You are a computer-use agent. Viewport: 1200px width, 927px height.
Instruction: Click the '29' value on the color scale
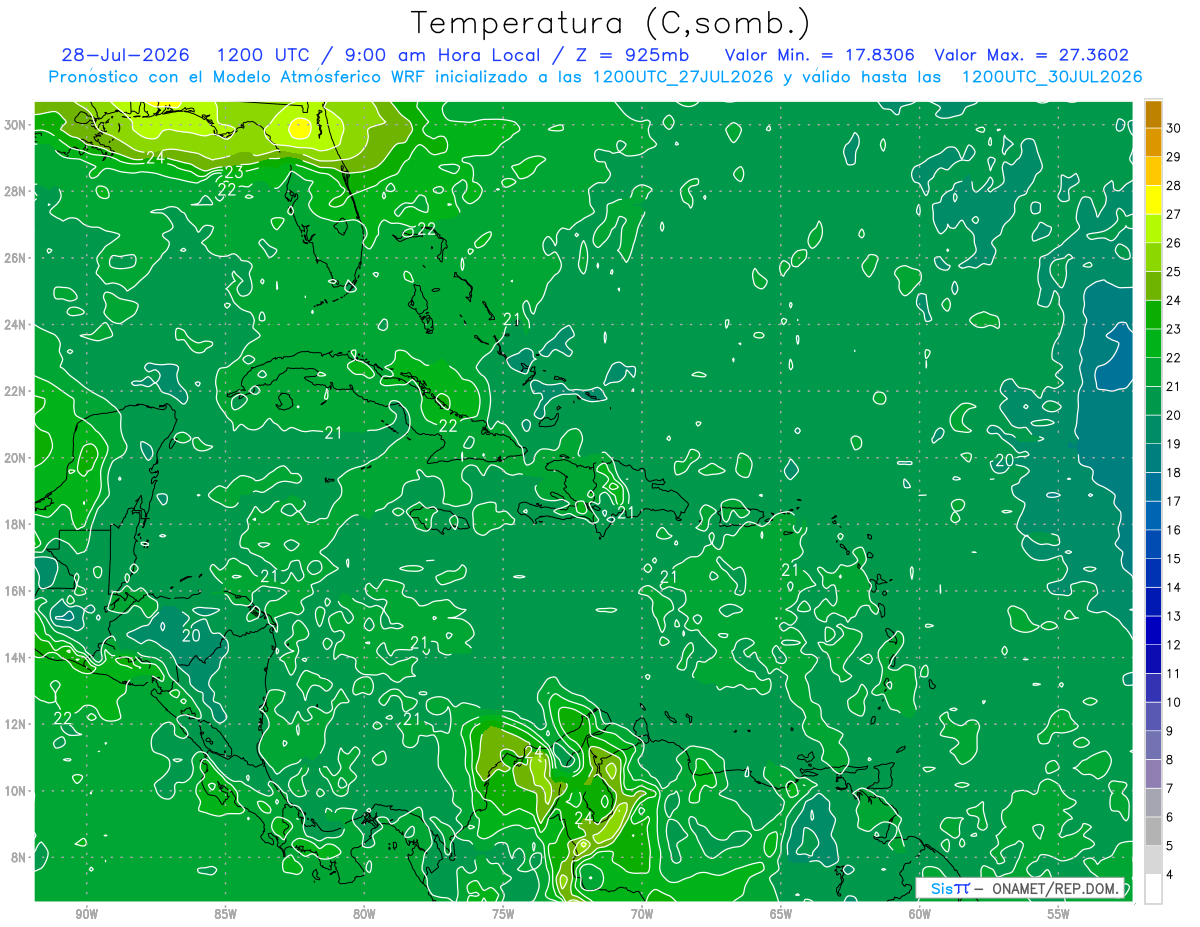click(1174, 157)
